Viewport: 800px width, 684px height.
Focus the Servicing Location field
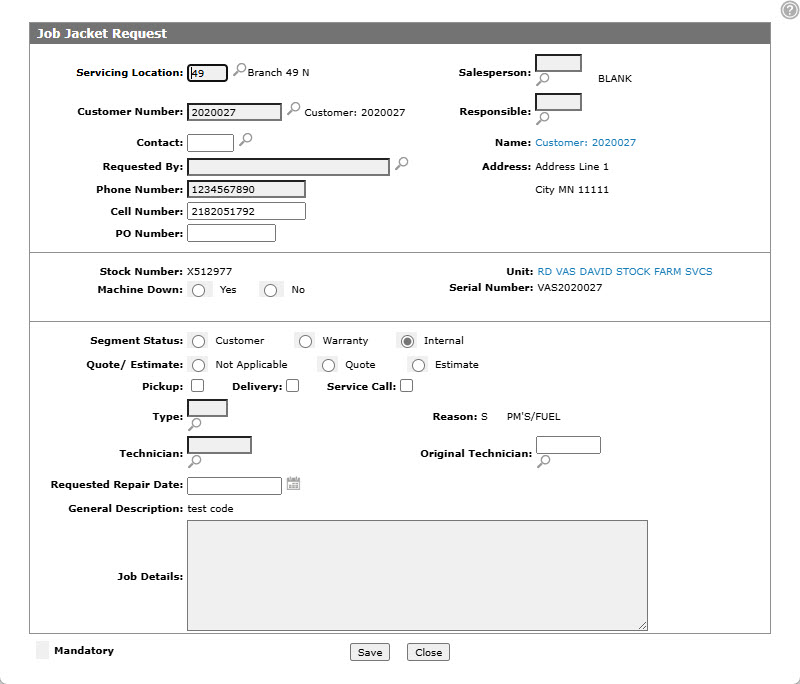207,73
